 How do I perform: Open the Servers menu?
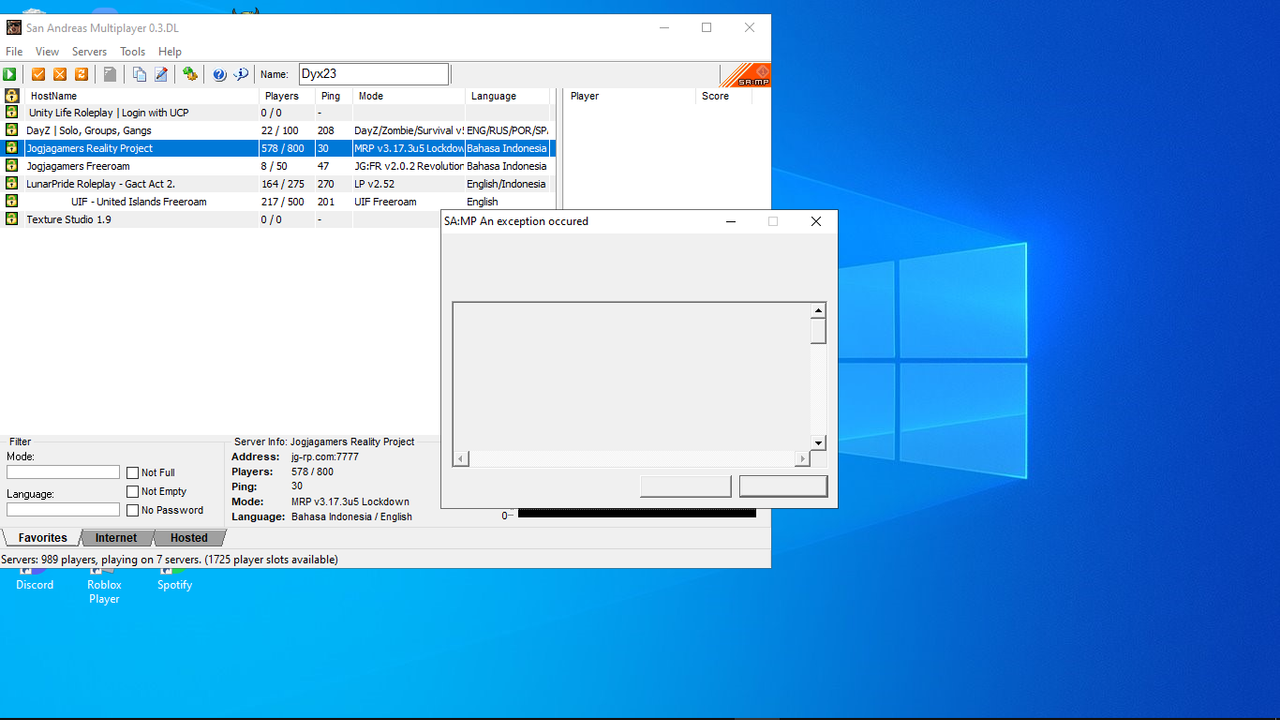[89, 52]
